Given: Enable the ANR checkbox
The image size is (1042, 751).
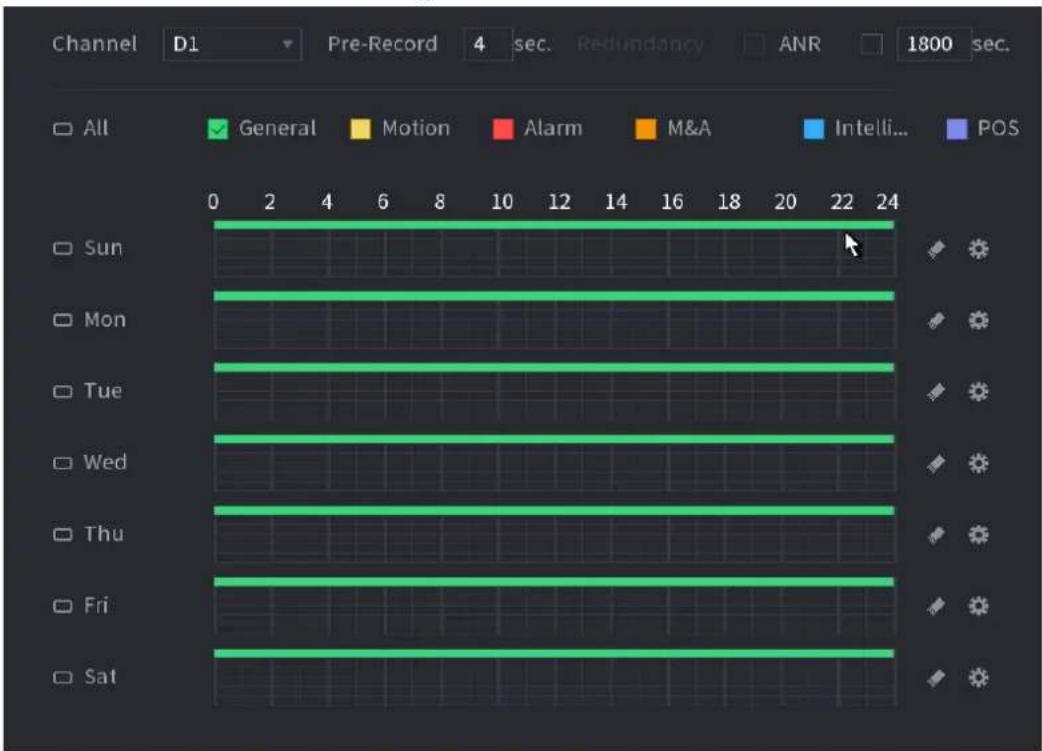Looking at the screenshot, I should tap(871, 45).
